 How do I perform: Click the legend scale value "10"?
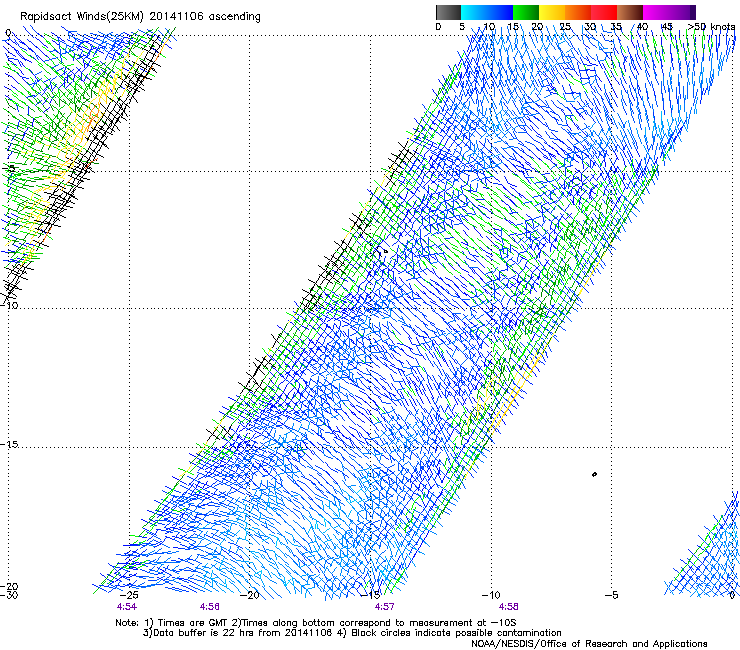click(489, 26)
